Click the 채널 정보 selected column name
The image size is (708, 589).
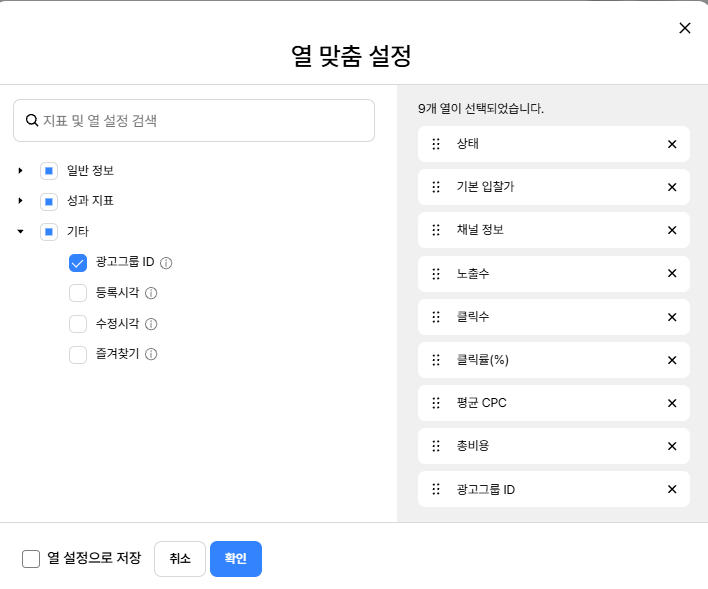tap(480, 230)
